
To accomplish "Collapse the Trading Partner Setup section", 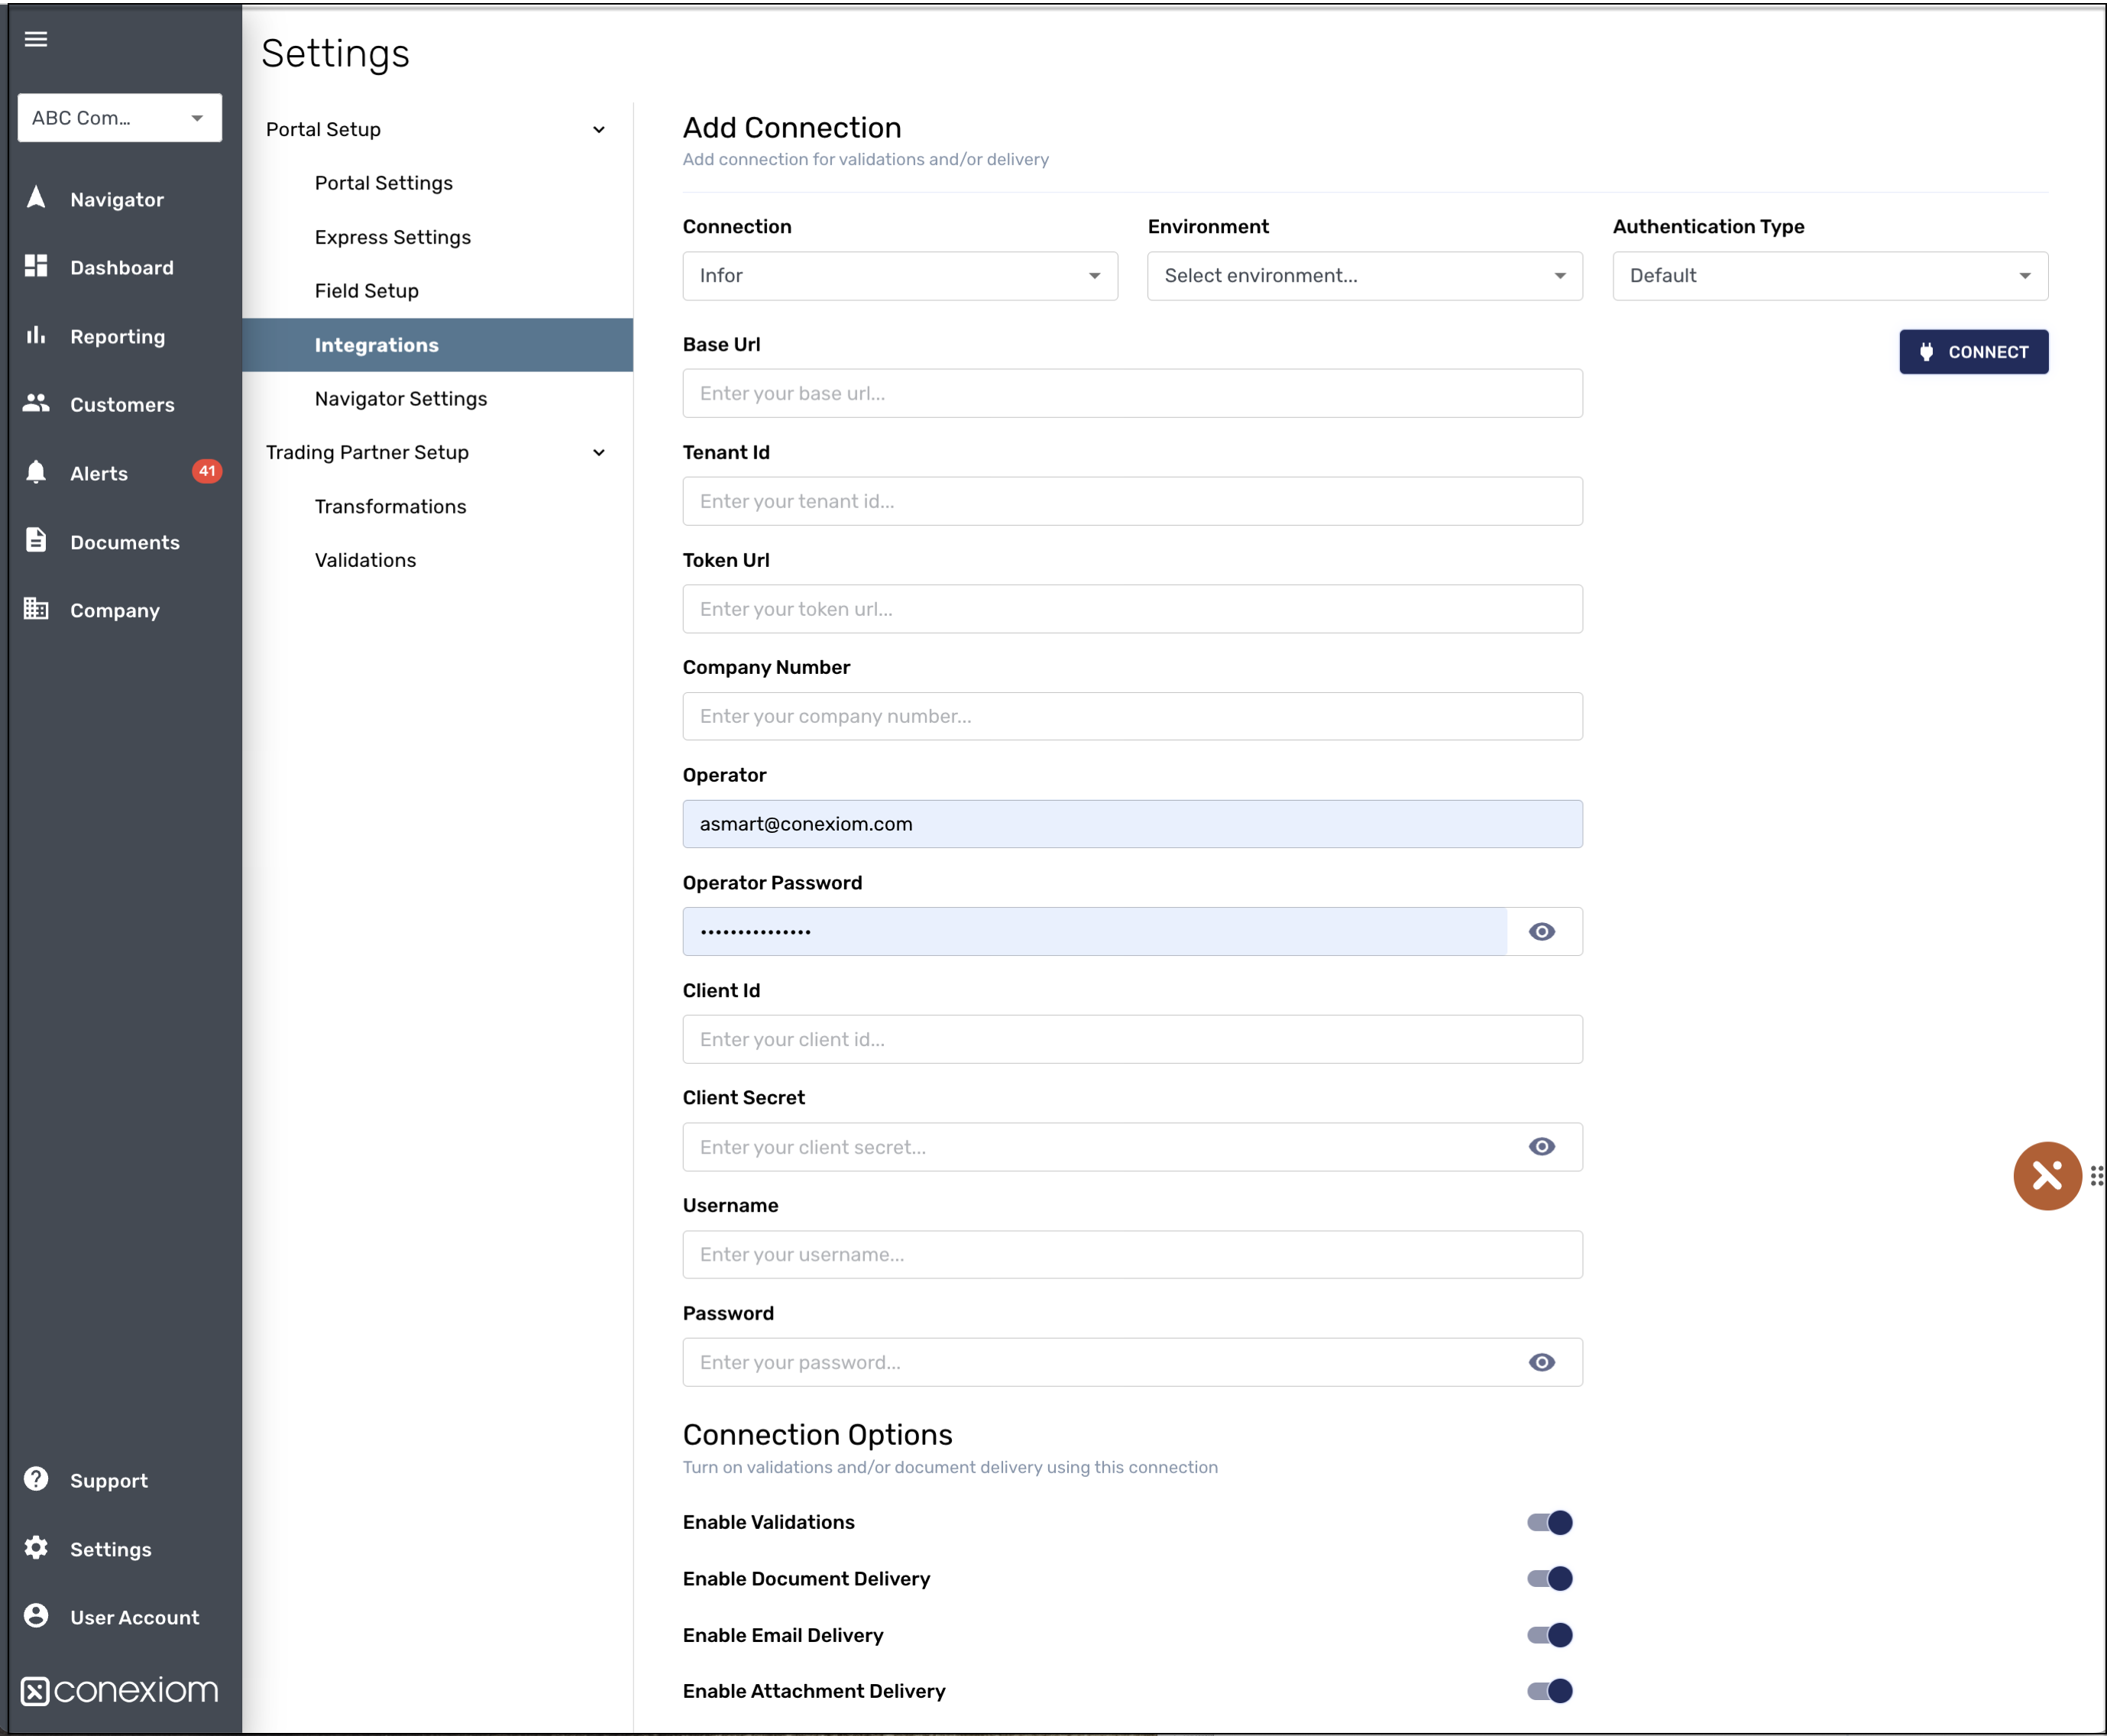I will pos(598,452).
